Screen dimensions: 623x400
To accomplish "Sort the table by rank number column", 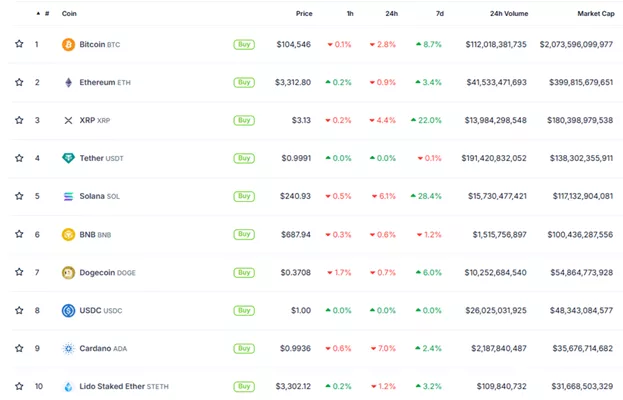I will pos(45,14).
